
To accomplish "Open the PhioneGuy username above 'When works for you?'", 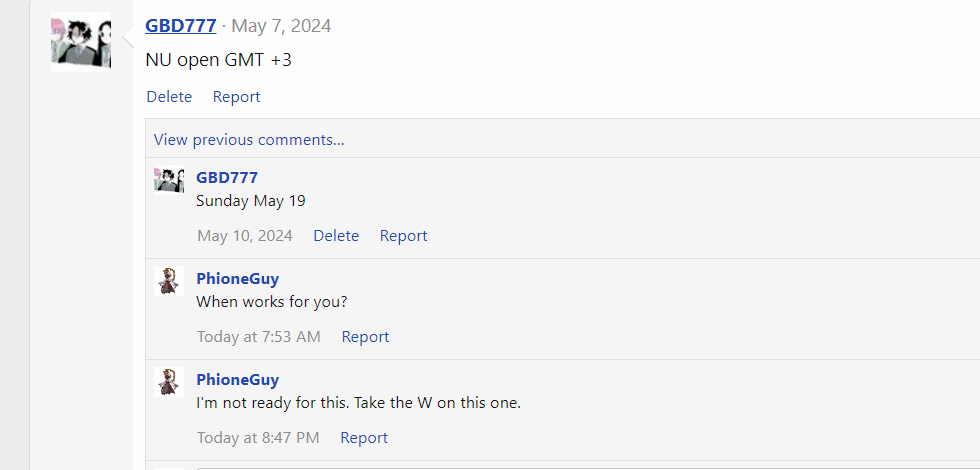I will (x=237, y=278).
